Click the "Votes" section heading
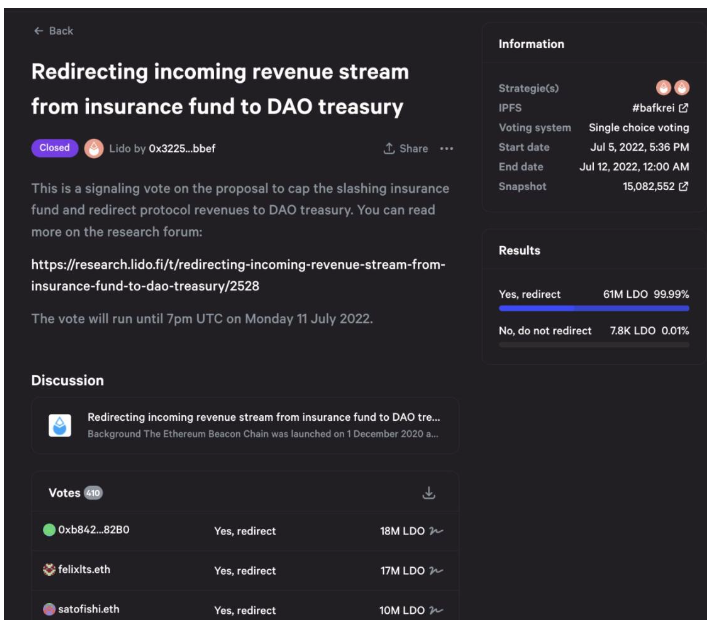 coord(64,493)
